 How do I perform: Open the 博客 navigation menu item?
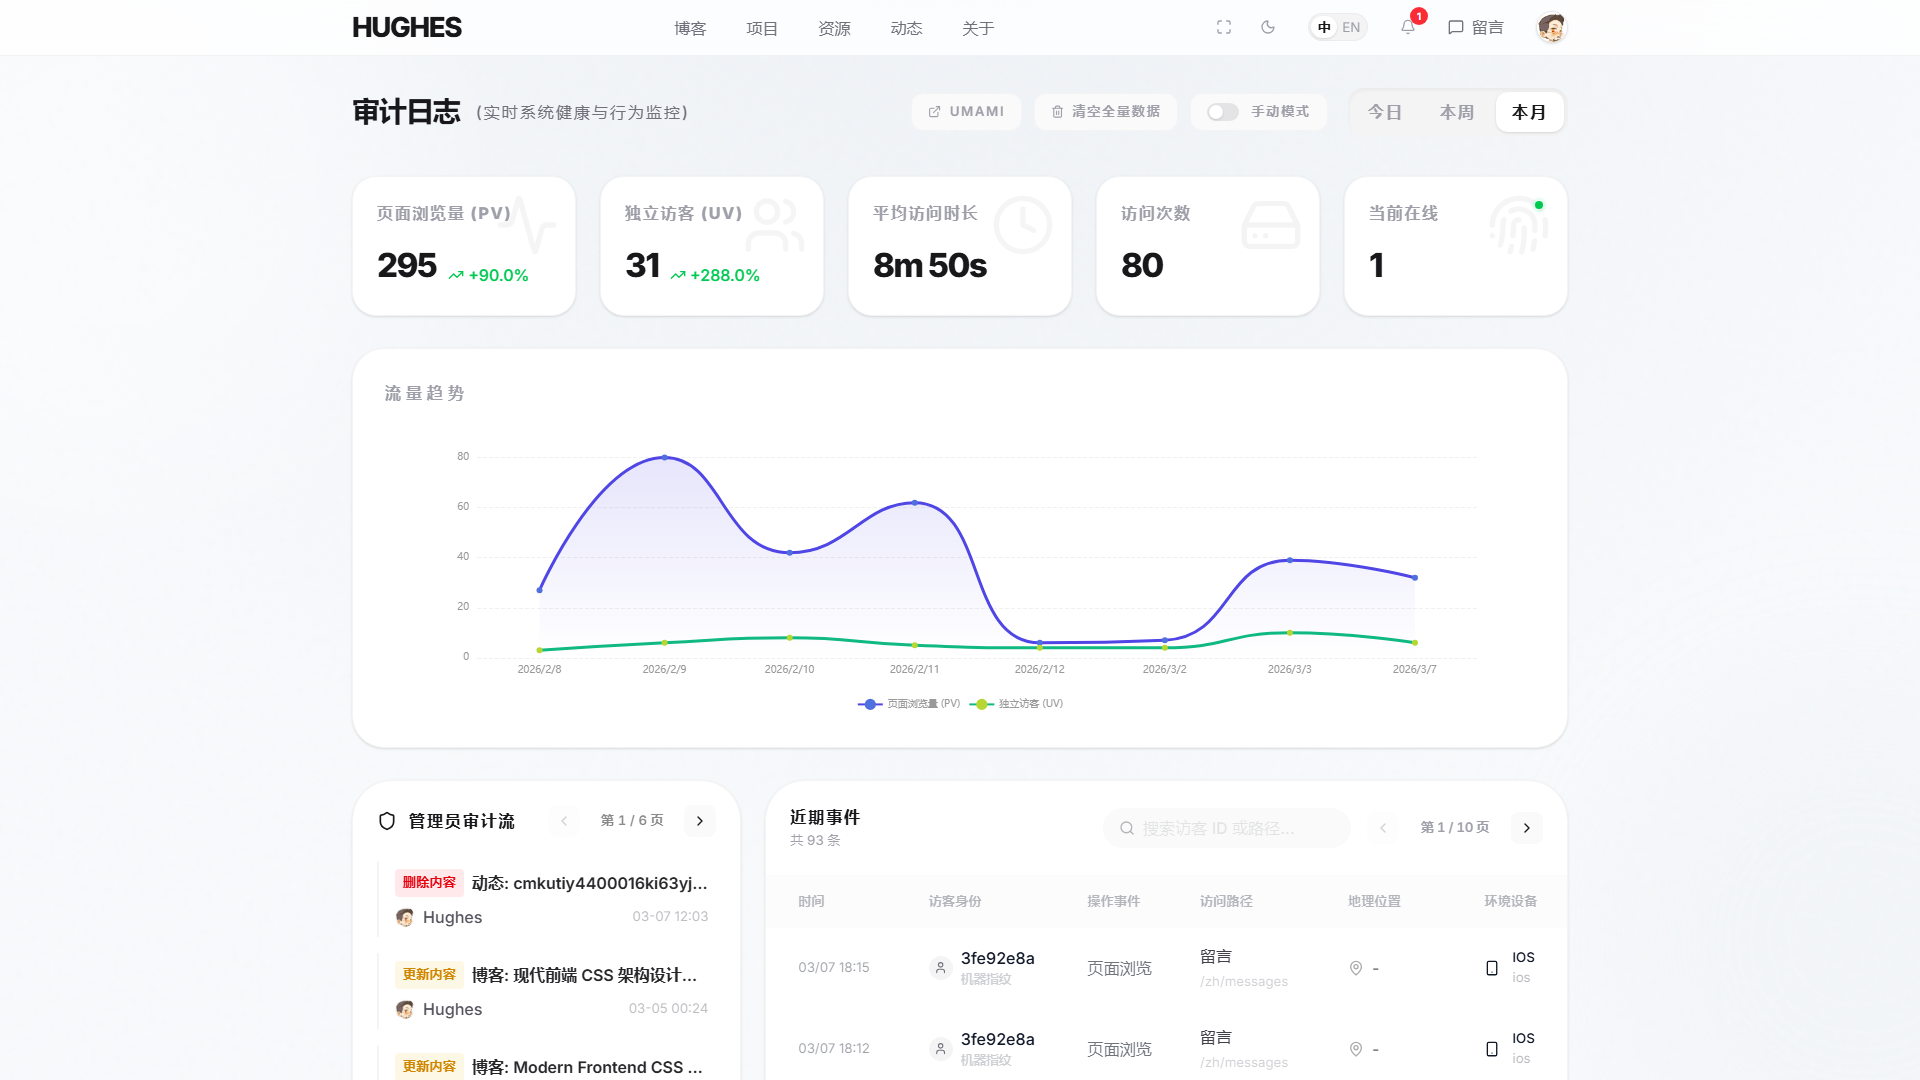point(690,28)
